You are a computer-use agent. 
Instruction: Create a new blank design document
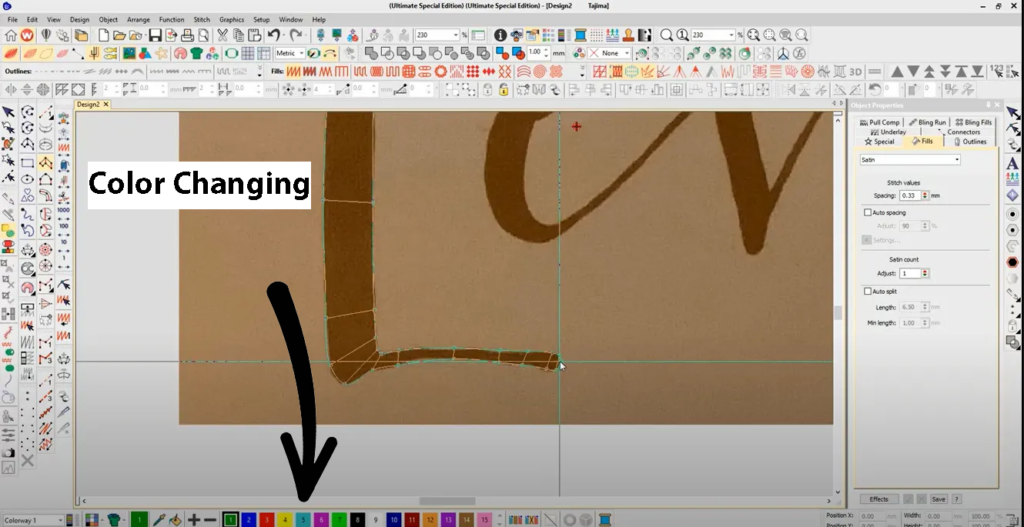pos(103,35)
